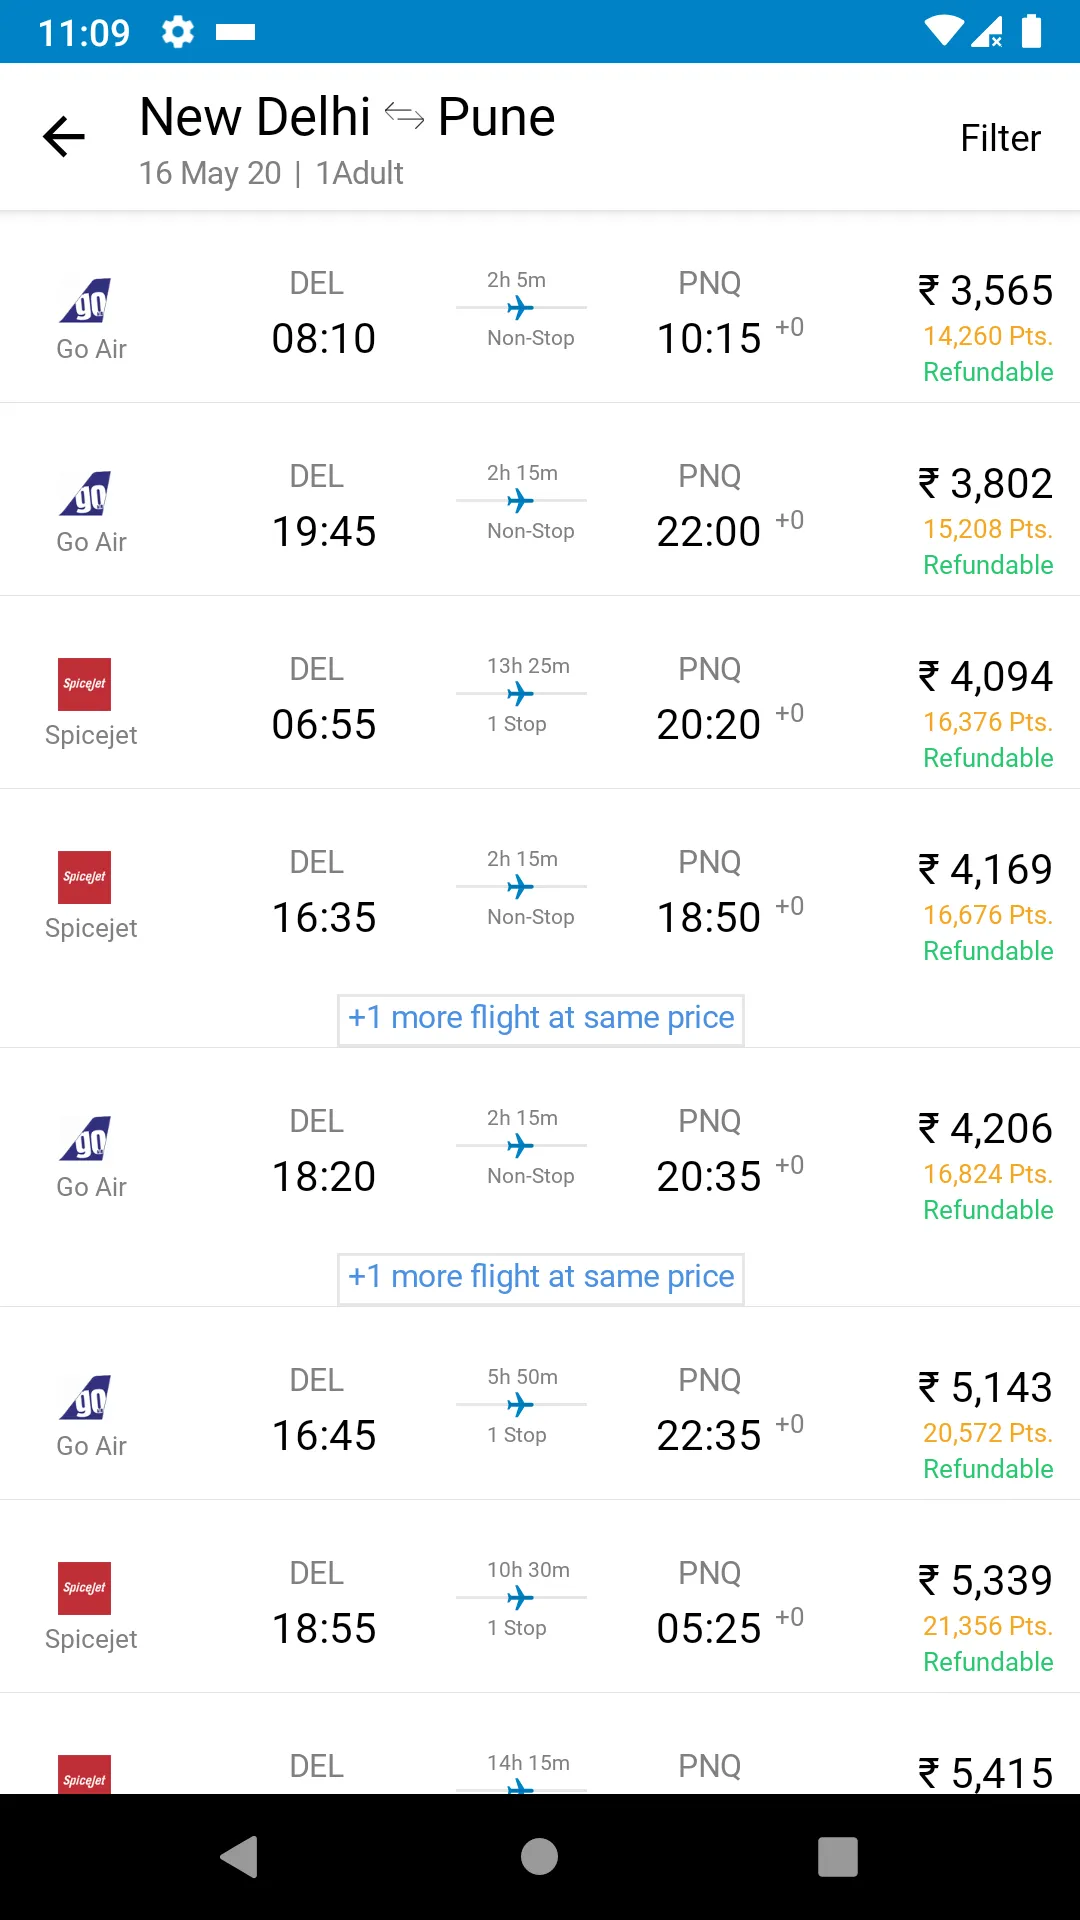Tap the Go Air logo on 16:45 flight

pyautogui.click(x=86, y=1397)
